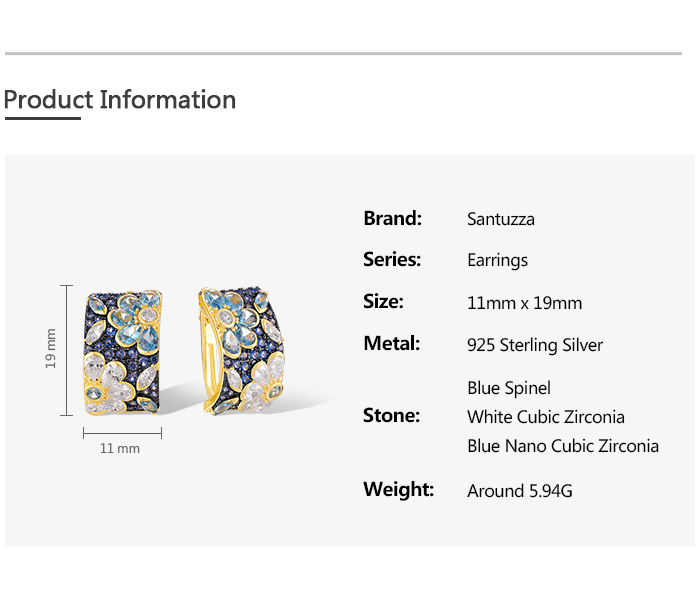Select the White Cubic Zirconia stone entry
This screenshot has width=700, height=596.
click(546, 417)
